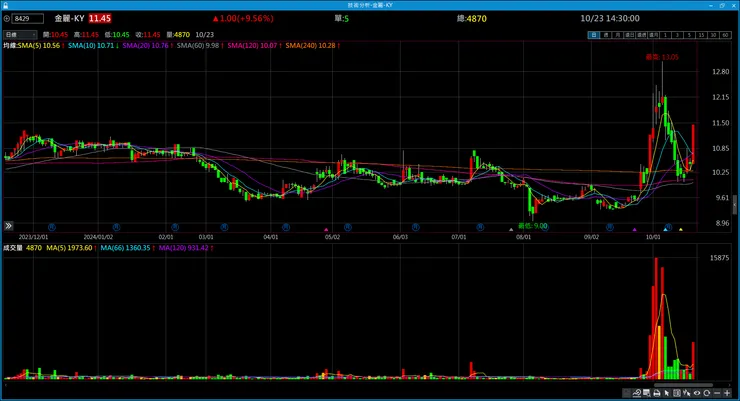Move the horizontal chart scrollbar thumb
The image size is (740, 401).
point(683,385)
